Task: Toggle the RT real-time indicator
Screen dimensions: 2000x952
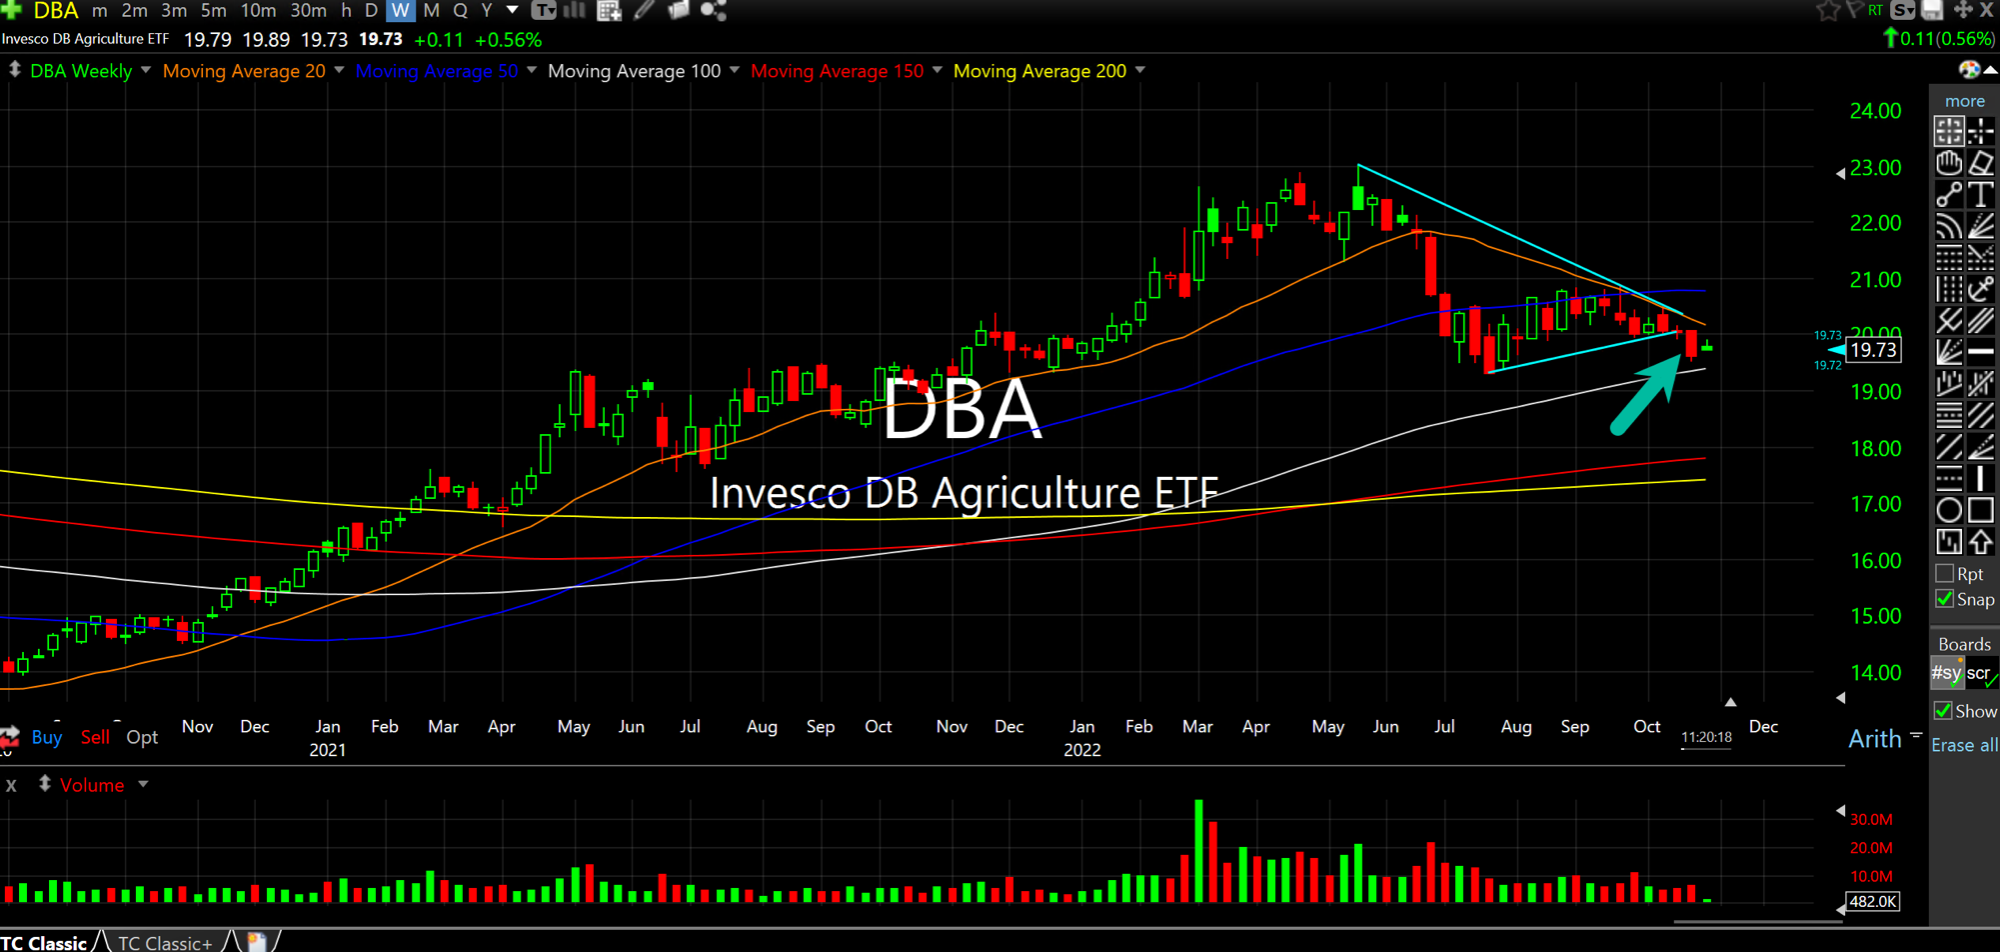Action: tap(1875, 10)
